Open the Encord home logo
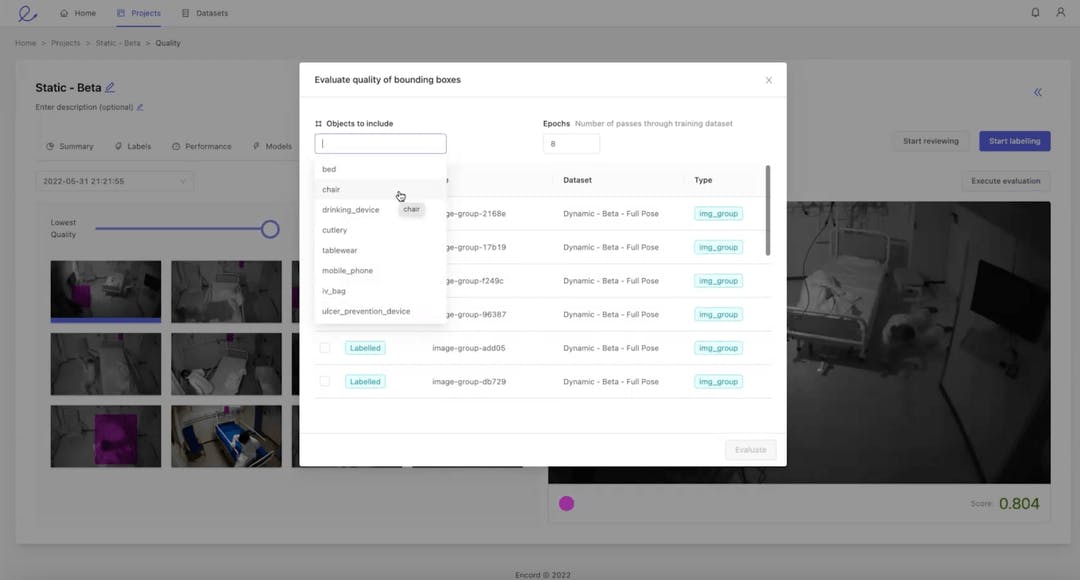 click(x=28, y=12)
